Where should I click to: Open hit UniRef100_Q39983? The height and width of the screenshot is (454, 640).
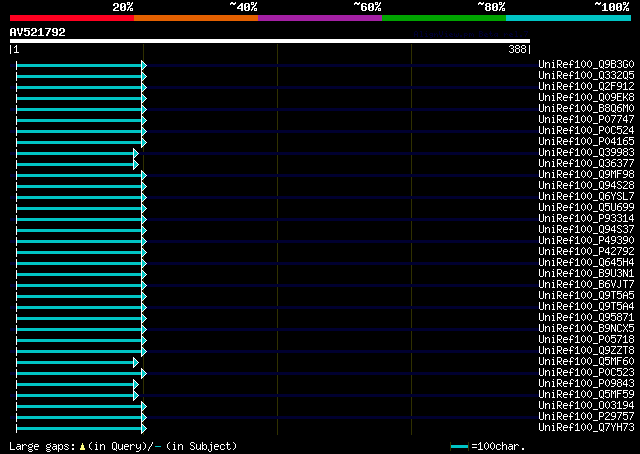click(586, 153)
